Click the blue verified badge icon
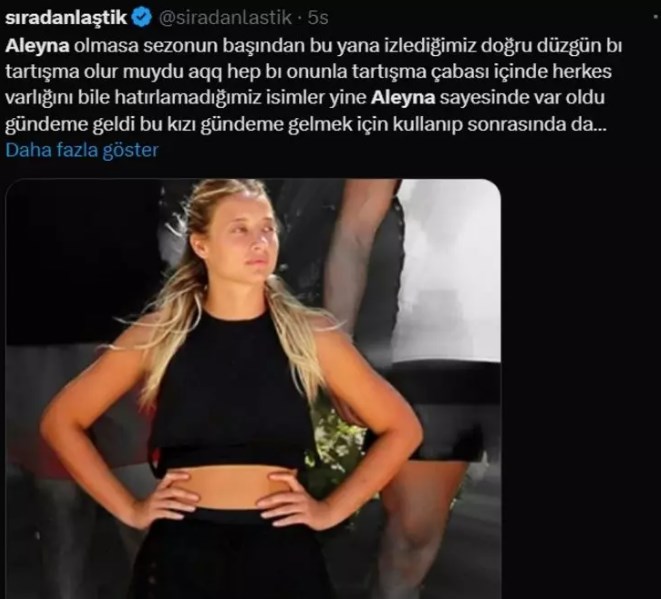The image size is (661, 599). tap(142, 18)
